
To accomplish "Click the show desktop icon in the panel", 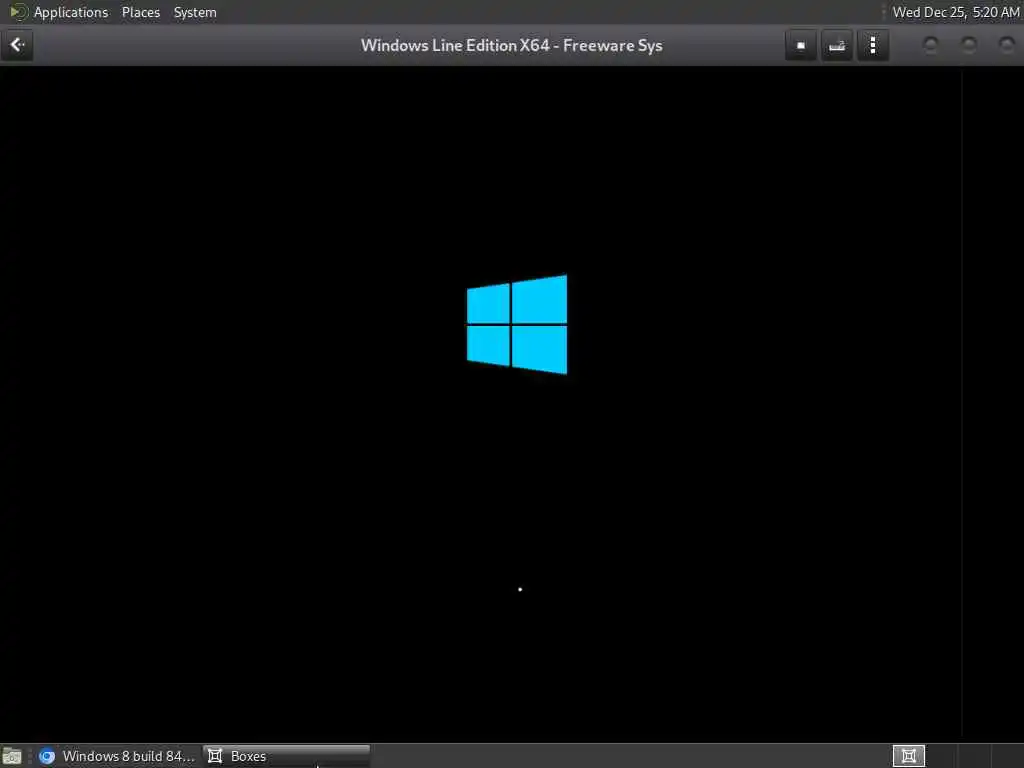I will (12, 756).
